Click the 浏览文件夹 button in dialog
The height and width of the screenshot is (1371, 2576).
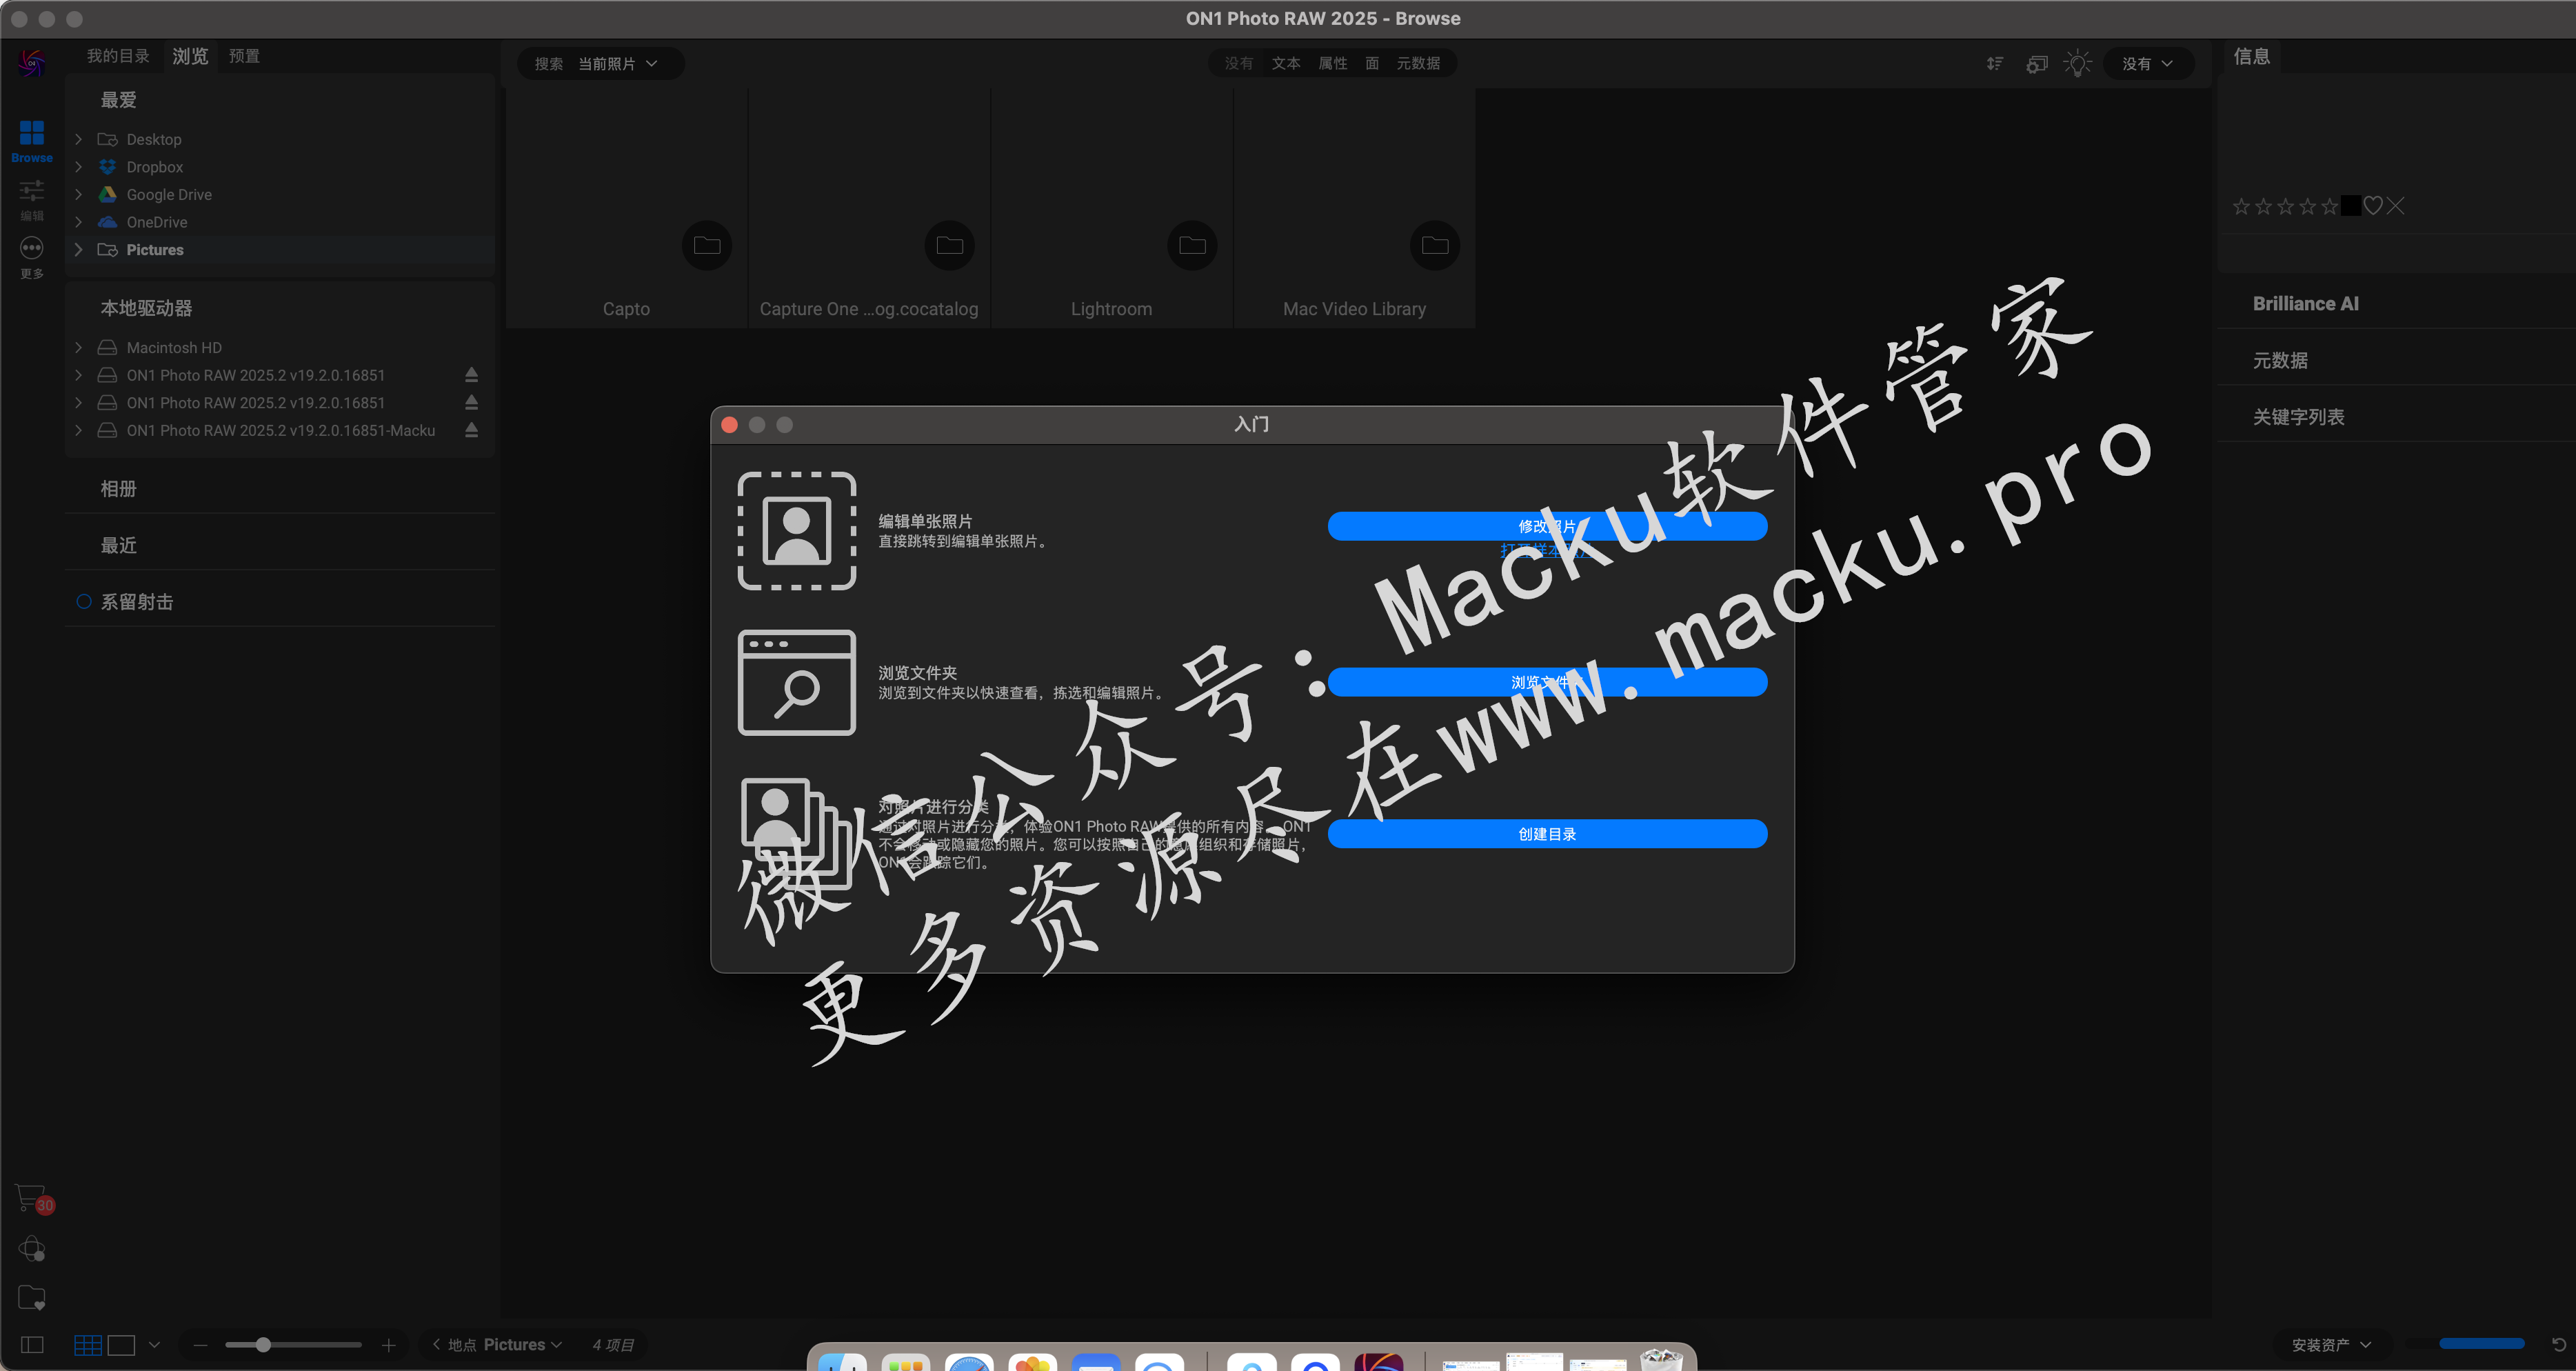point(1547,682)
